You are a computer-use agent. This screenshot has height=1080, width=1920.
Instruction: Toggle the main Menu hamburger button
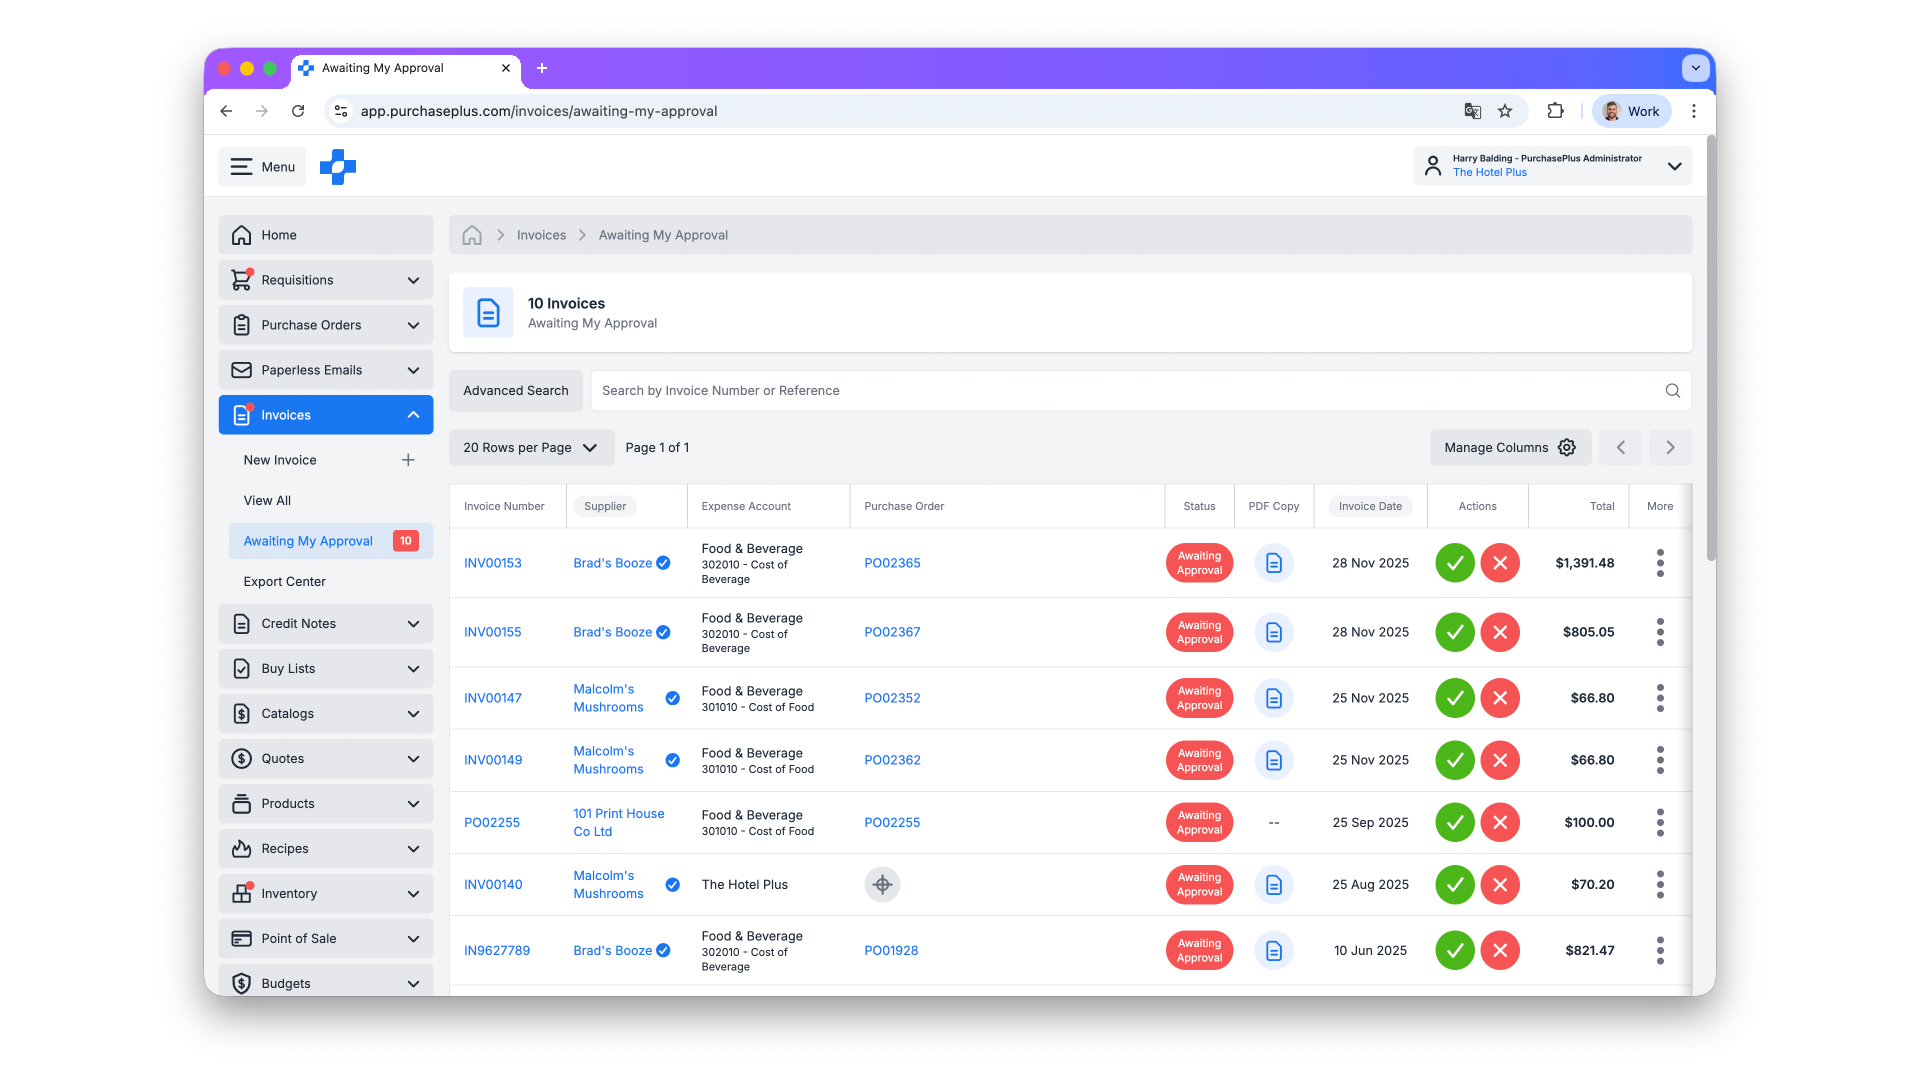tap(262, 167)
